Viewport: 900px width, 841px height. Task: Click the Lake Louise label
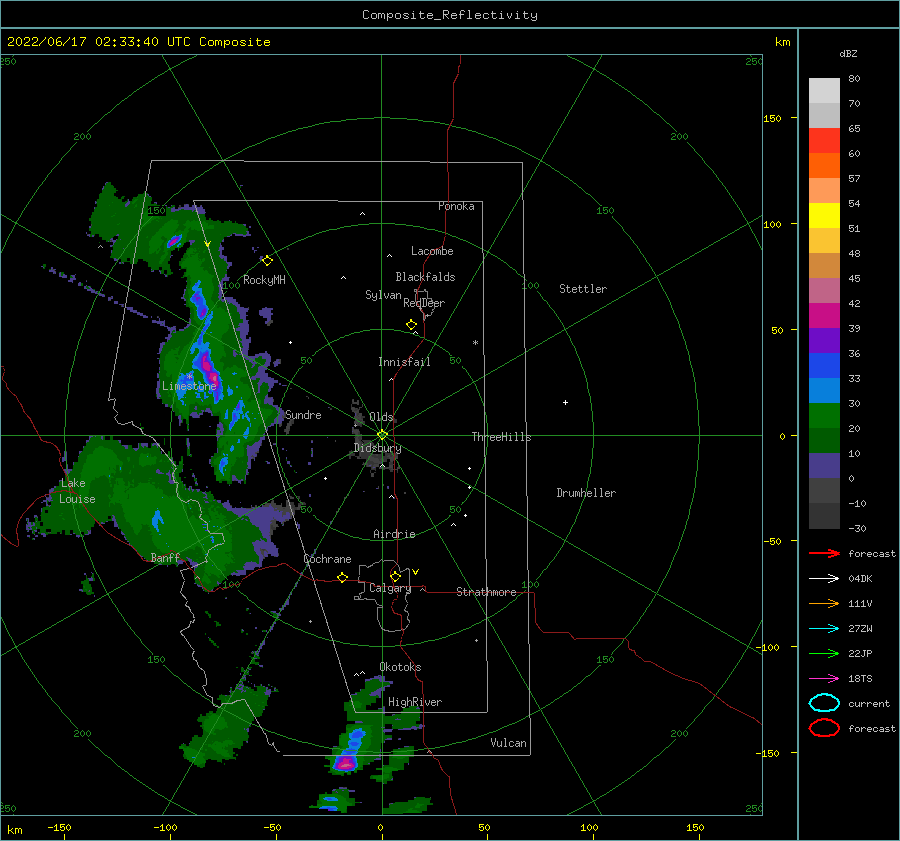point(77,491)
